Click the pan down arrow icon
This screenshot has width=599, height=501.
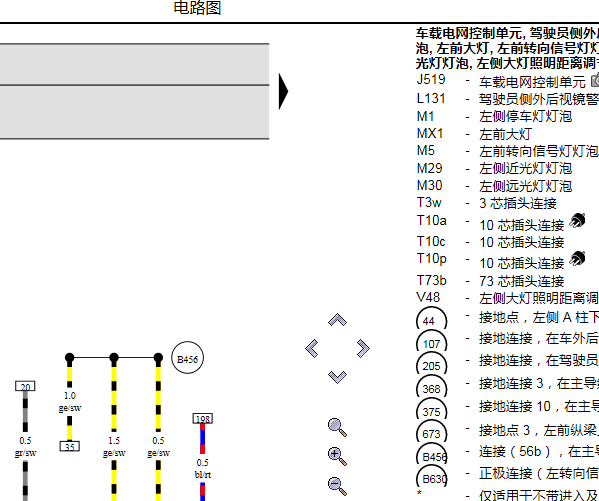[x=337, y=377]
